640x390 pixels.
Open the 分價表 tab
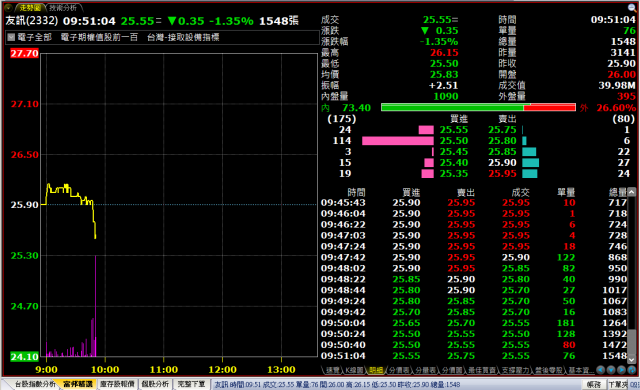coord(399,370)
